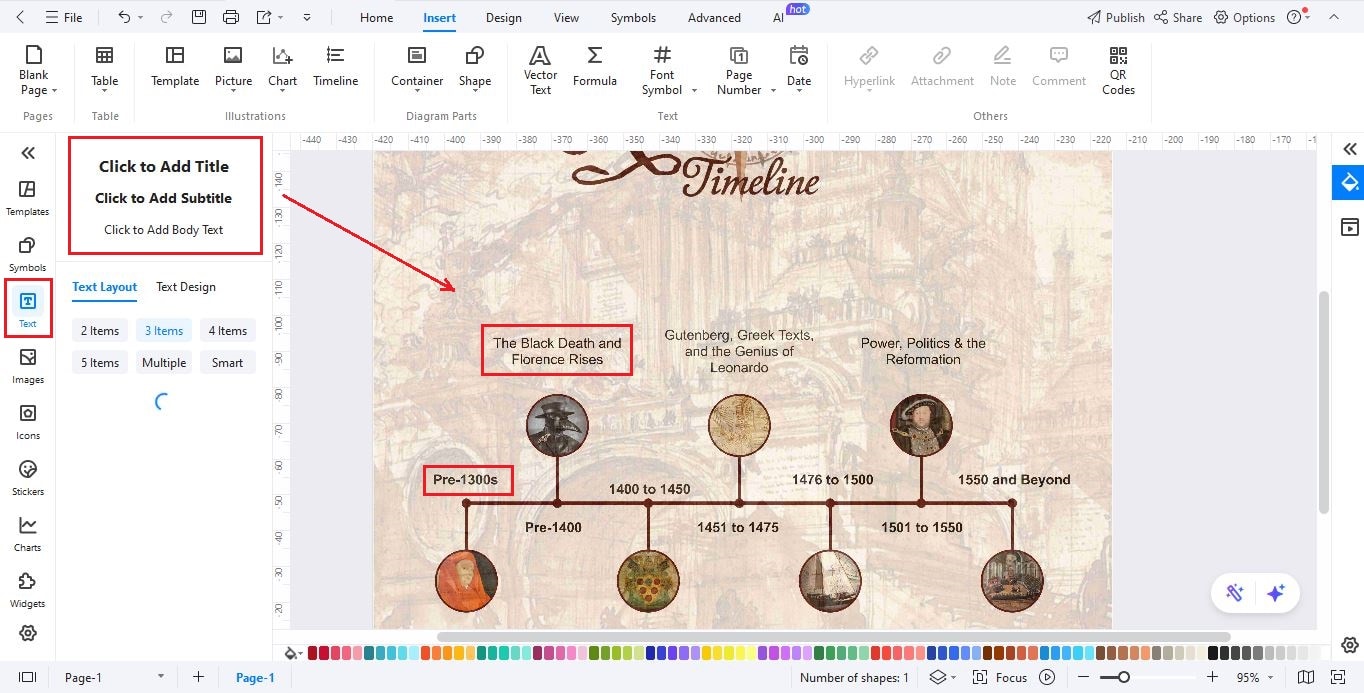Viewport: 1364px width, 693px height.
Task: Insert a Chart
Action: pyautogui.click(x=282, y=67)
